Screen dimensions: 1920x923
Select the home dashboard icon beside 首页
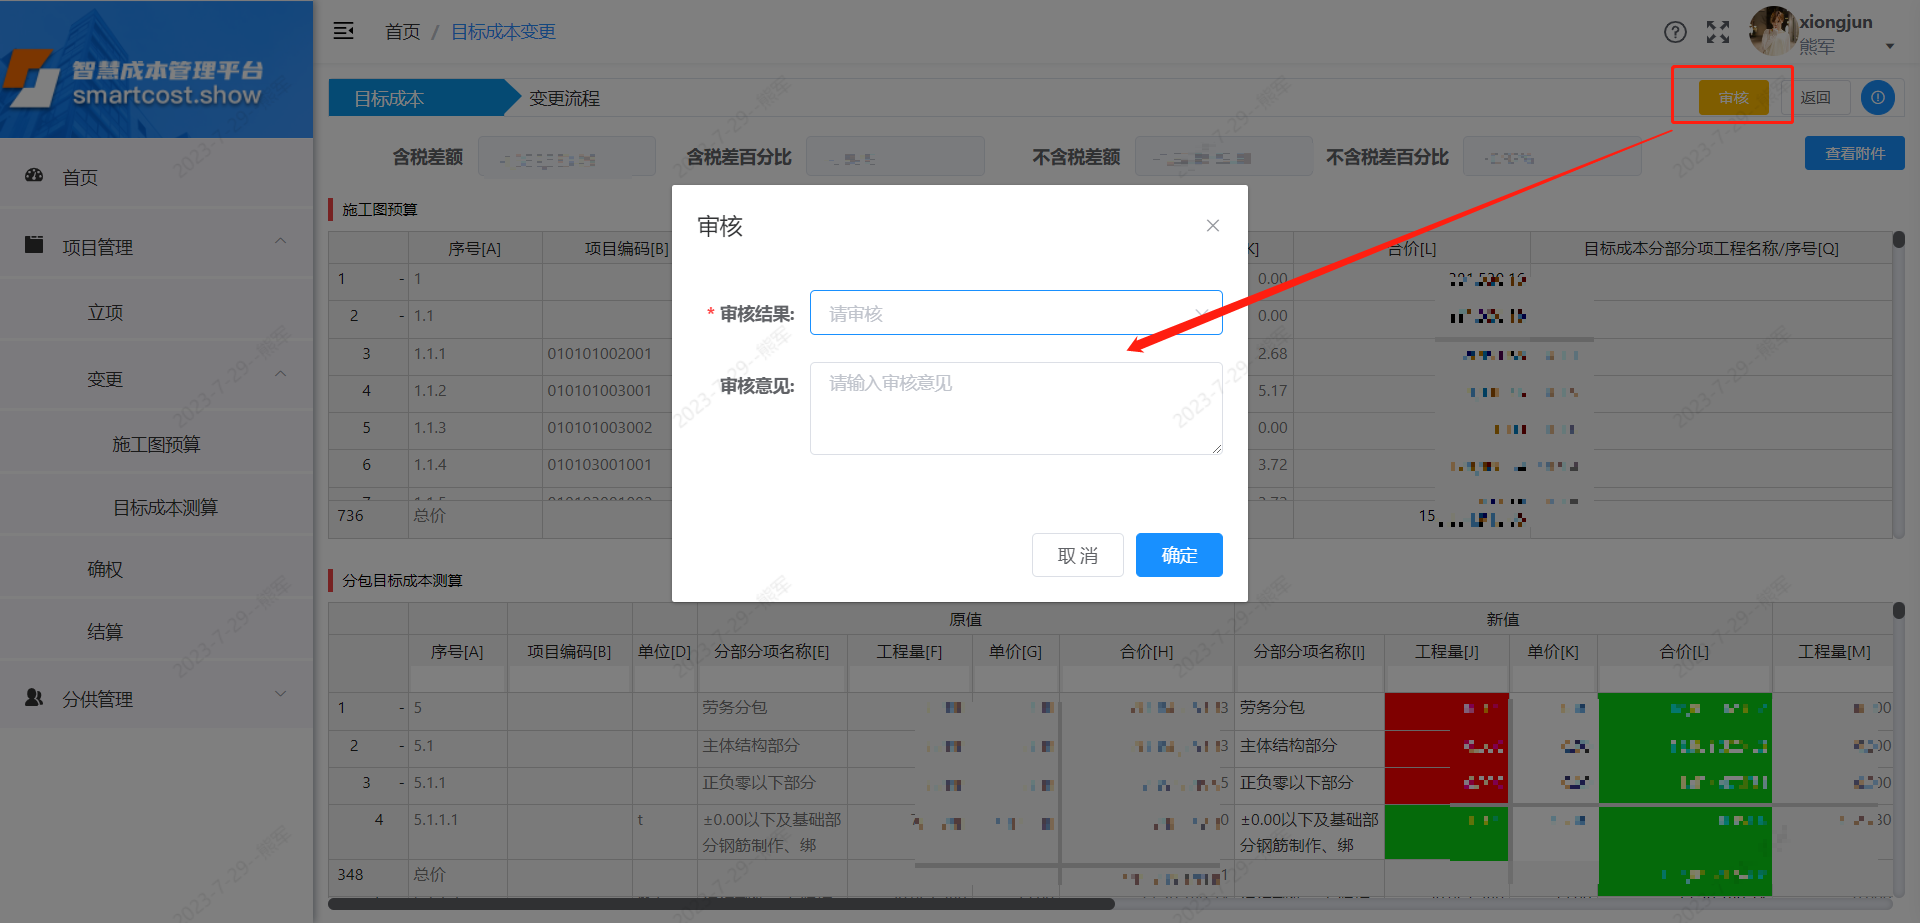pyautogui.click(x=35, y=176)
